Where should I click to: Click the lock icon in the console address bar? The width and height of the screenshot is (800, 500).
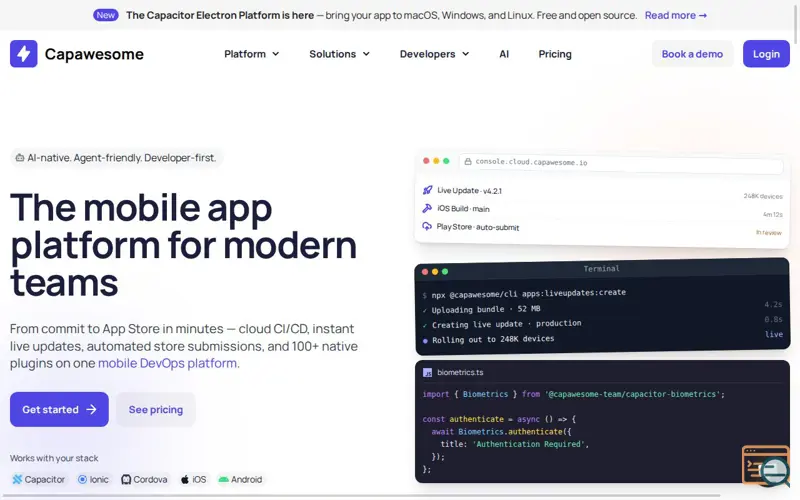(x=468, y=161)
